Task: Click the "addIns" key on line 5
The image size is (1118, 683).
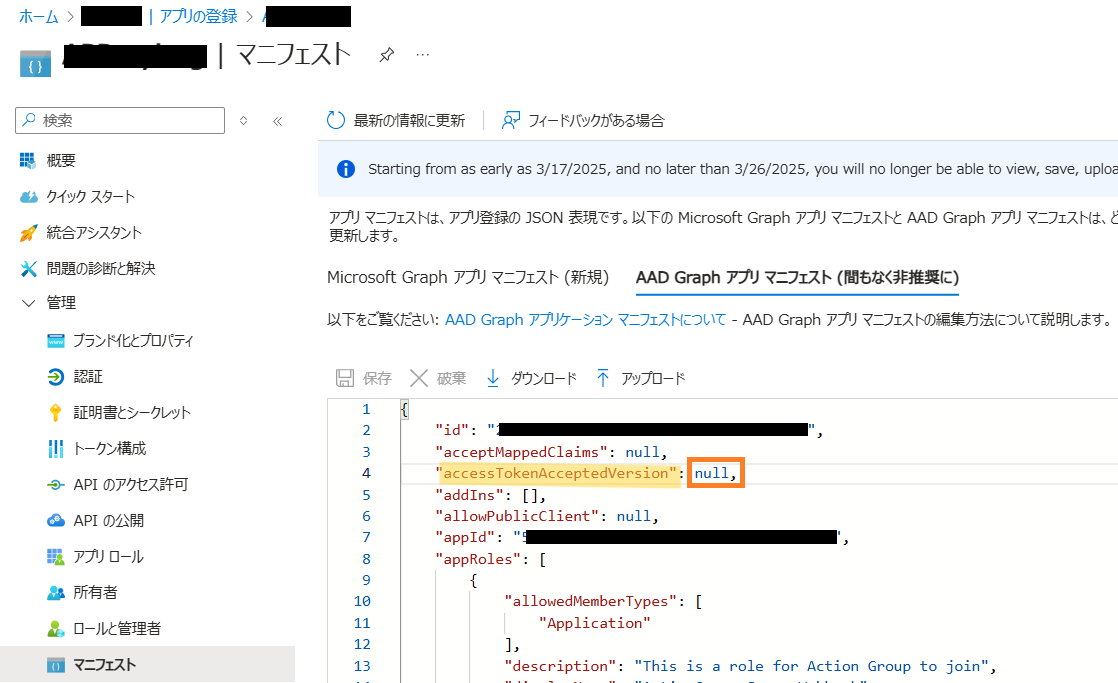Action: [470, 495]
